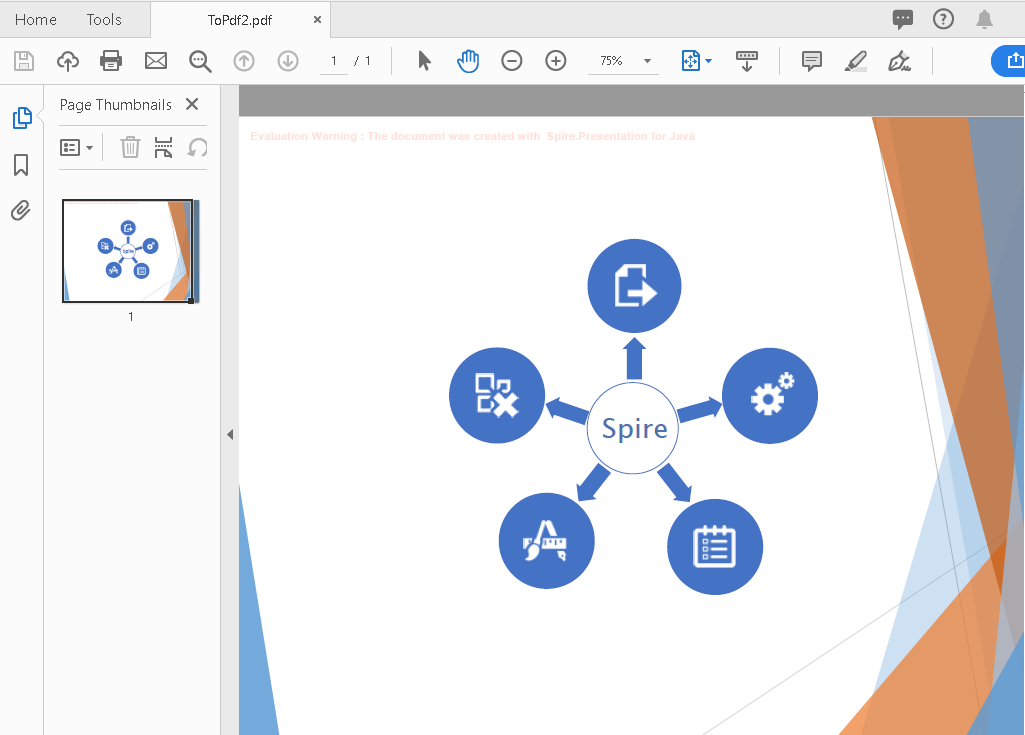This screenshot has width=1025, height=735.
Task: Click the Spire center circle in the document
Action: click(633, 428)
